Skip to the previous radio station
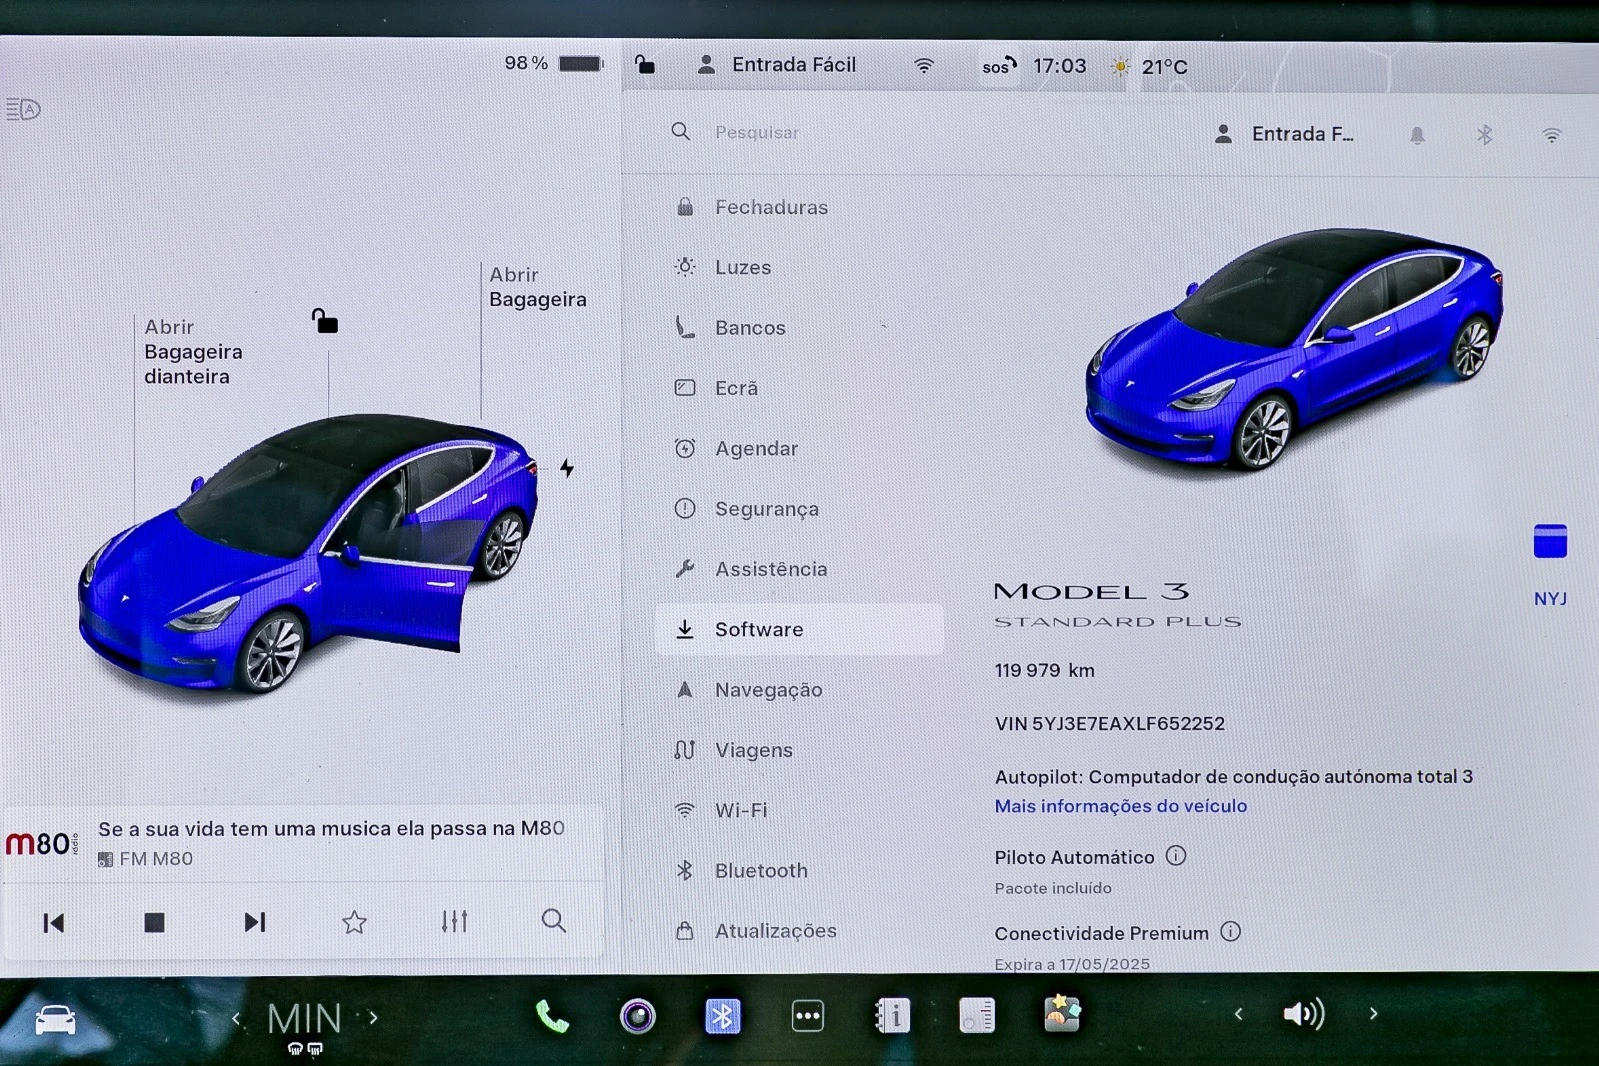The image size is (1599, 1066). [54, 923]
